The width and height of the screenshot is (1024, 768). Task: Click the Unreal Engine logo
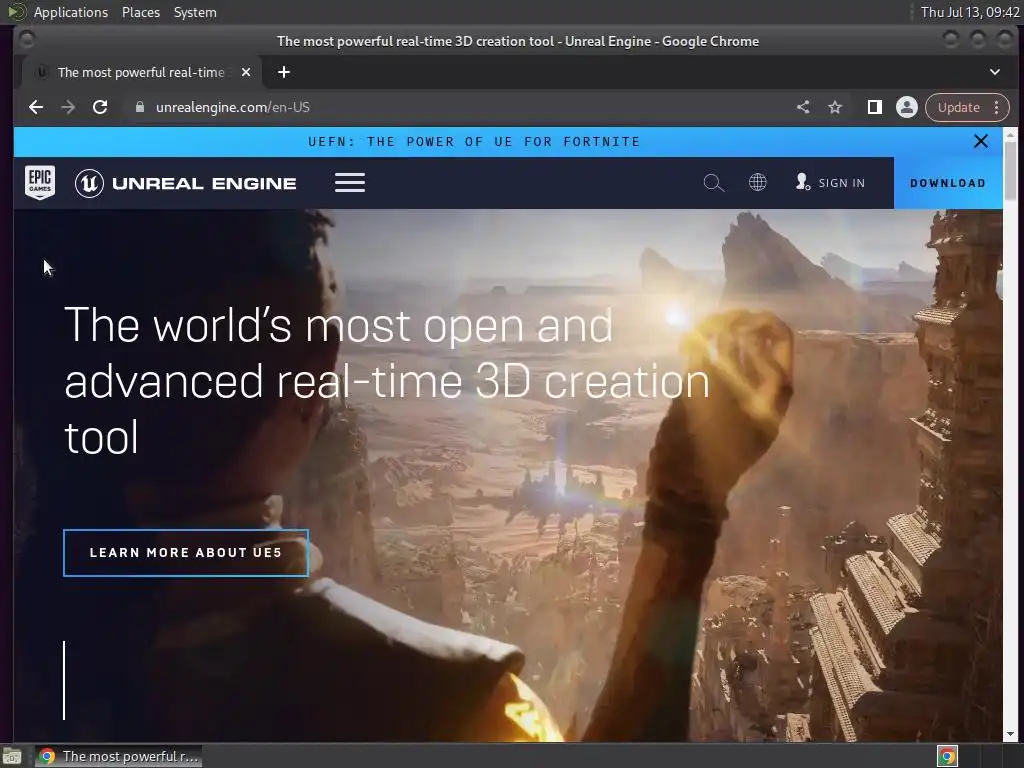tap(185, 183)
